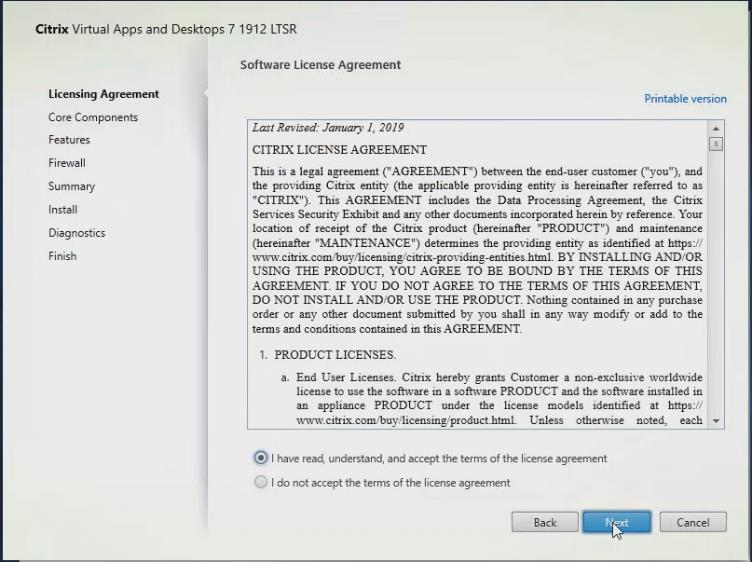Open the Printable version link

point(685,99)
